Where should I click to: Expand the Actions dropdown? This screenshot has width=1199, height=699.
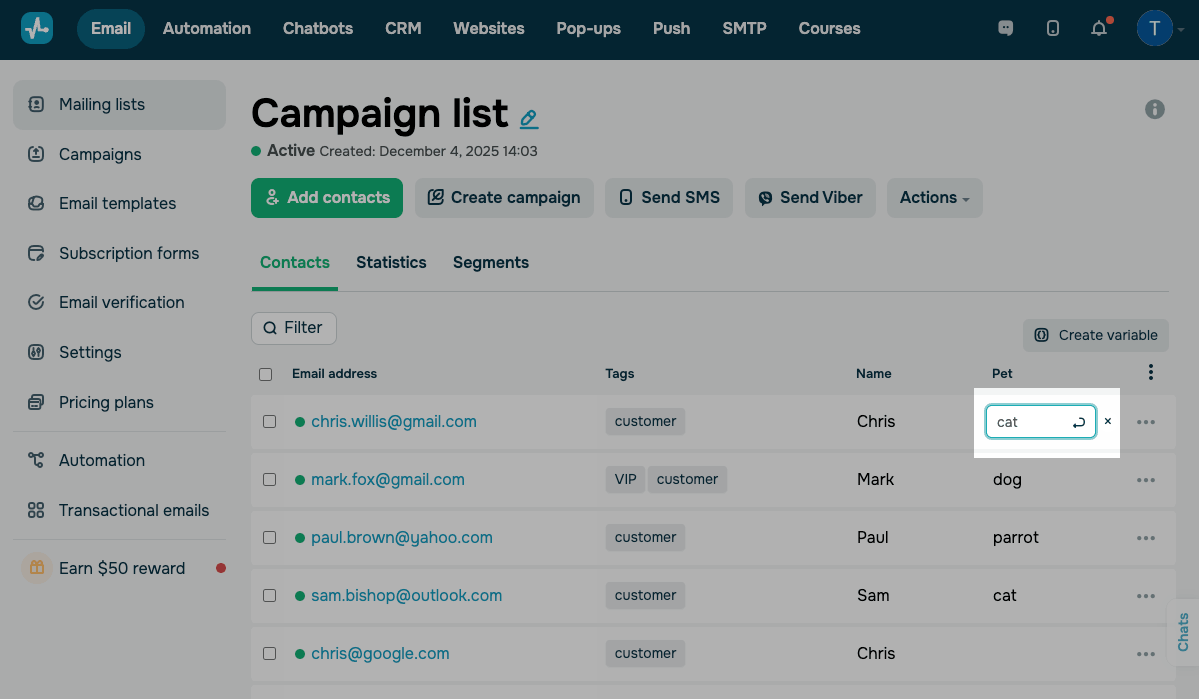coord(934,198)
